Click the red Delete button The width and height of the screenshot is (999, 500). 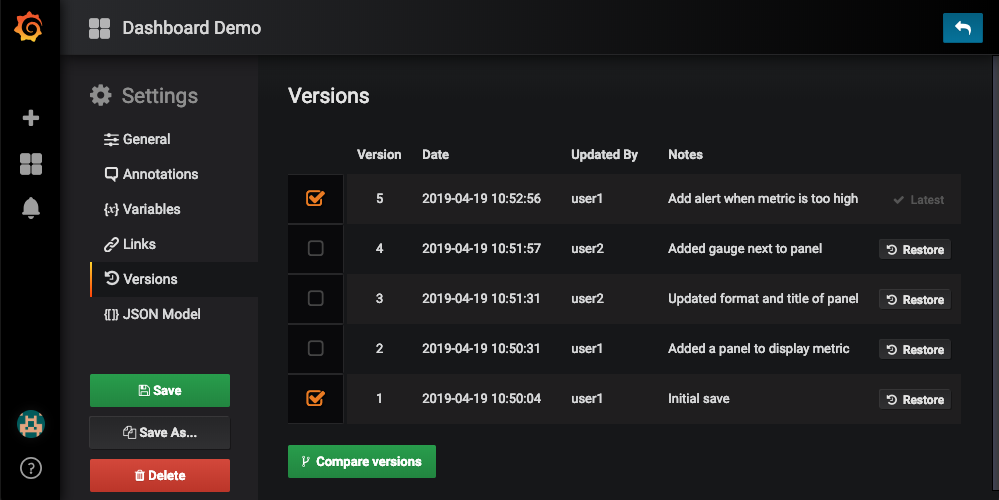tap(159, 475)
